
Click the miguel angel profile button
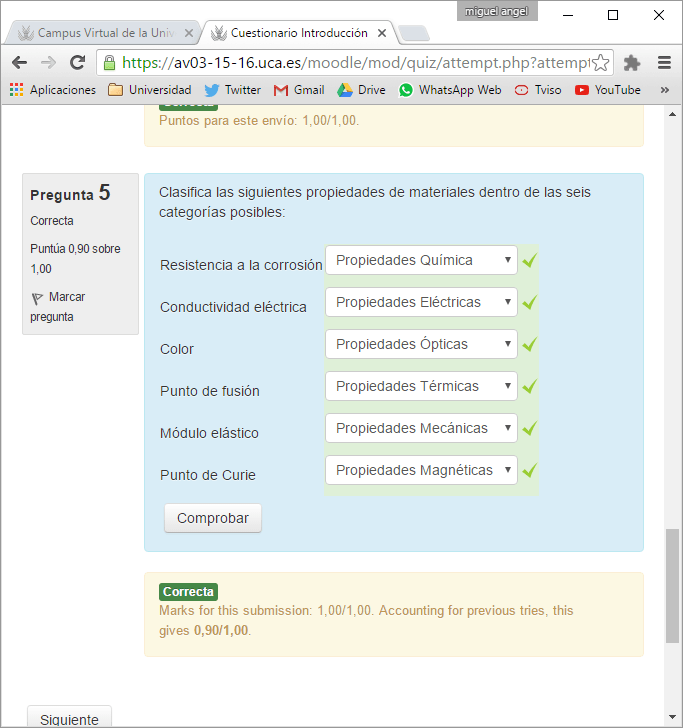[497, 11]
